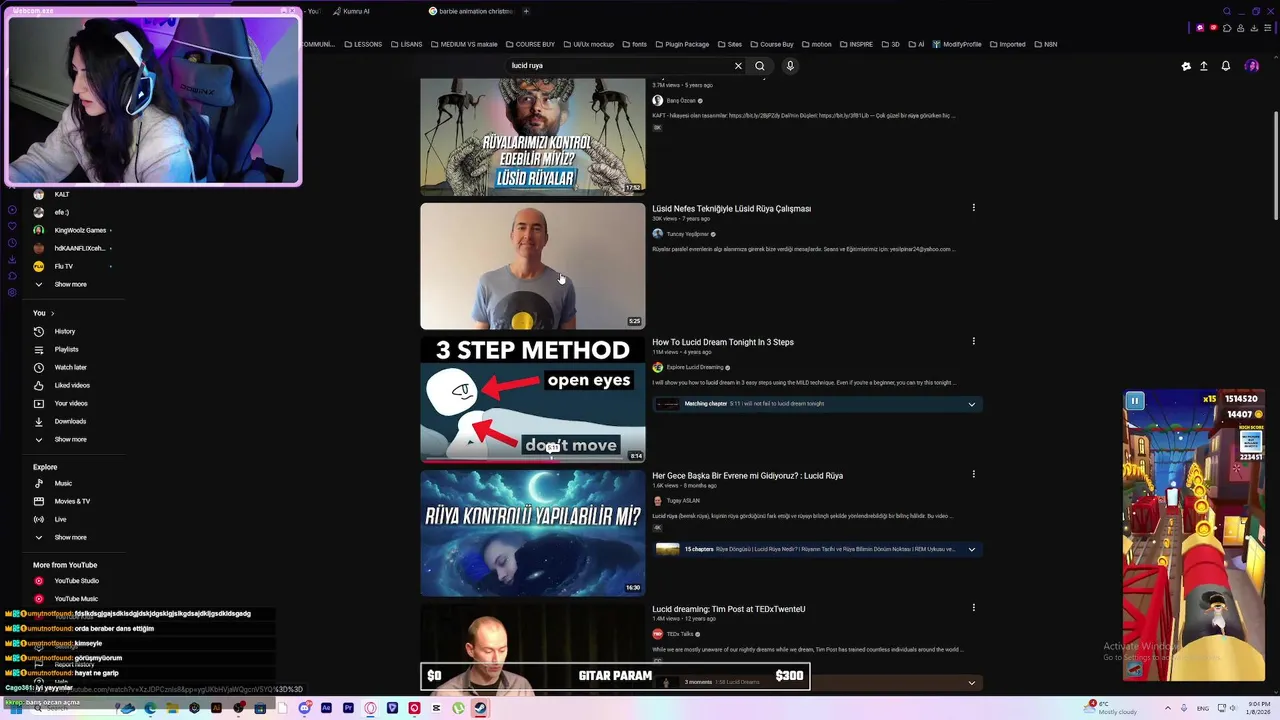Open the ModifyProfile bookmark

coord(957,44)
